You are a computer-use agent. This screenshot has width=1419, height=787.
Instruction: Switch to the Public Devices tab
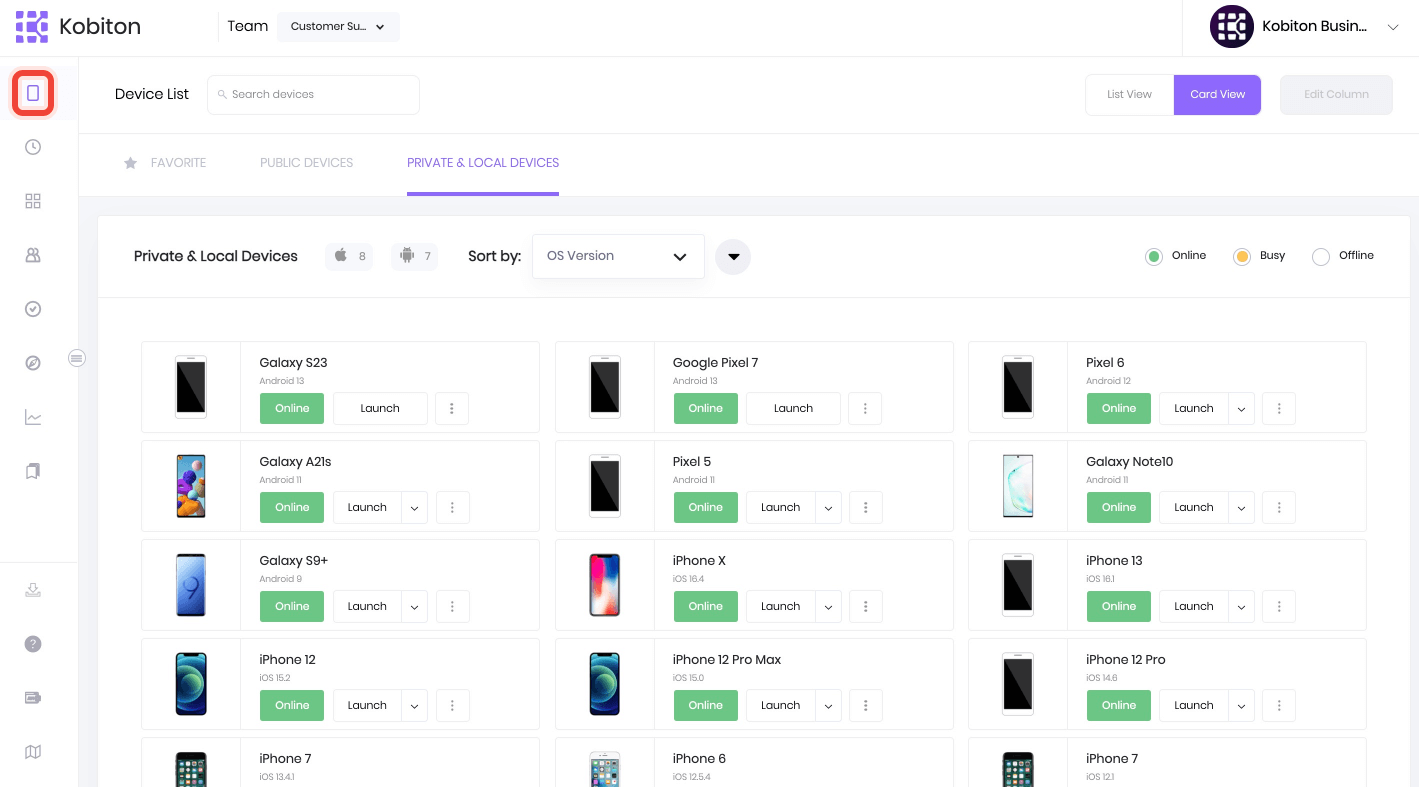[x=306, y=163]
